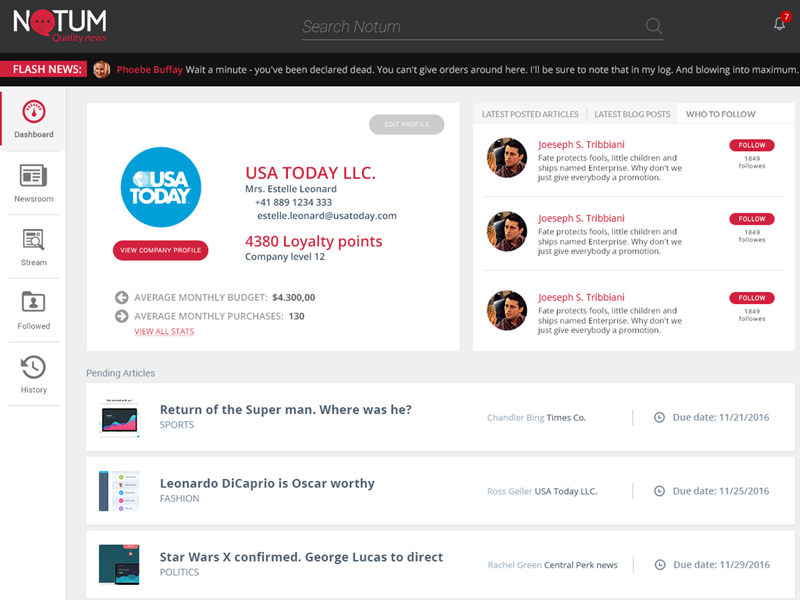This screenshot has width=800, height=600.
Task: Switch to the Latest Blog Posts tab
Action: pos(631,113)
